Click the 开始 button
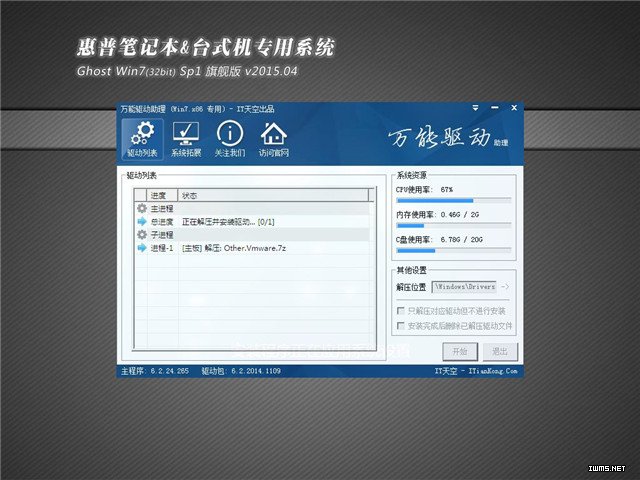The image size is (640, 480). point(460,351)
